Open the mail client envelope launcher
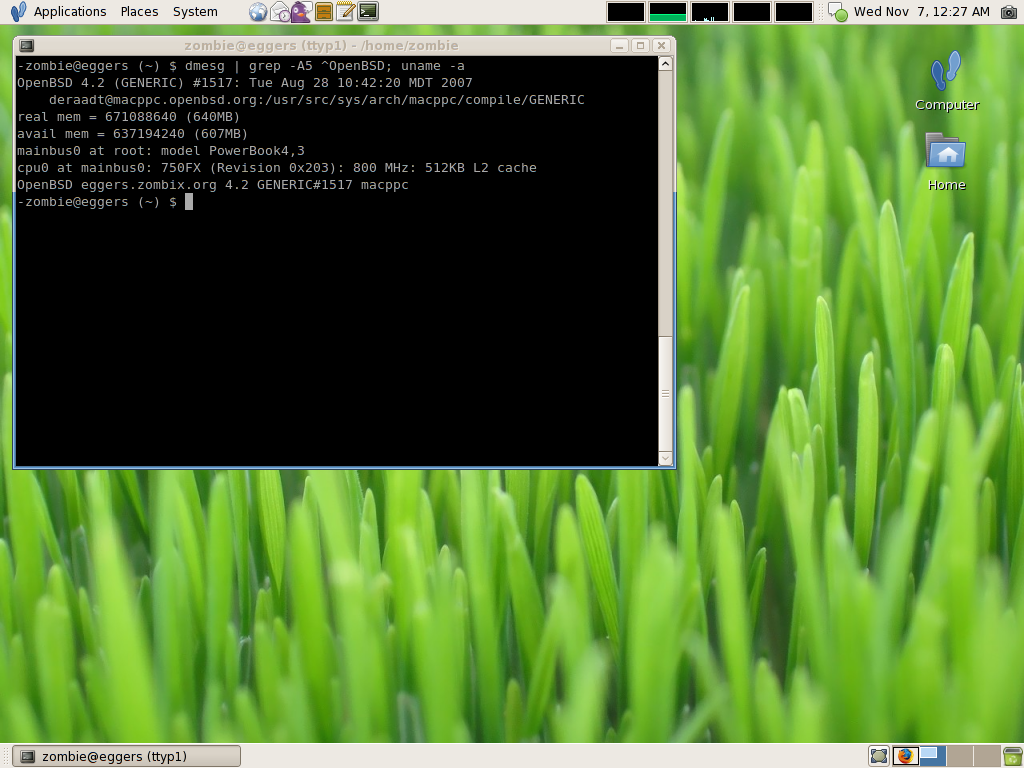The width and height of the screenshot is (1024, 768). (x=280, y=12)
